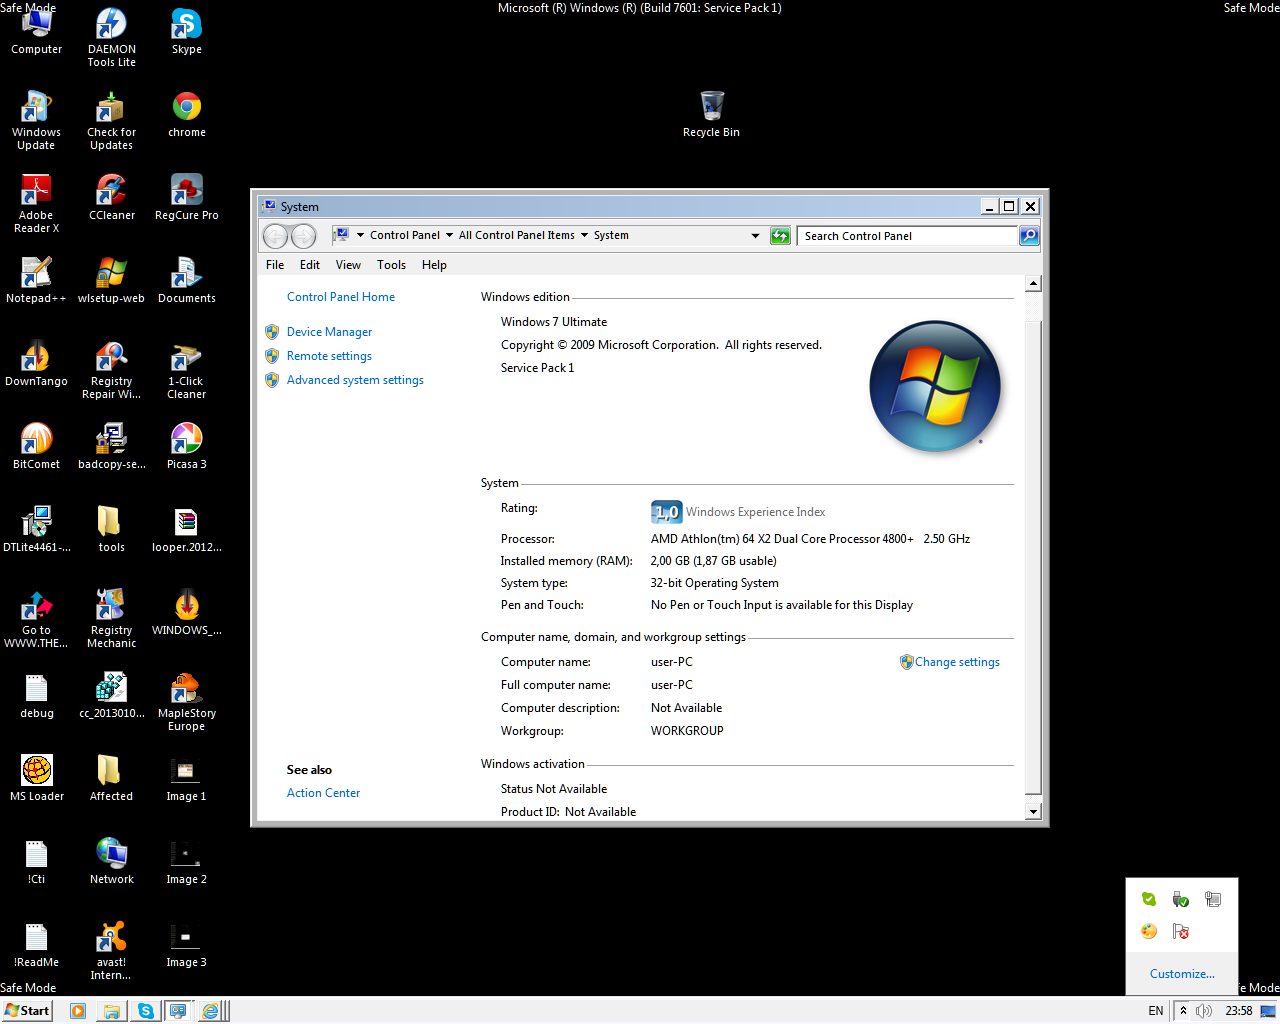Open Windows Explorer from the taskbar
The width and height of the screenshot is (1280, 1024).
112,1011
